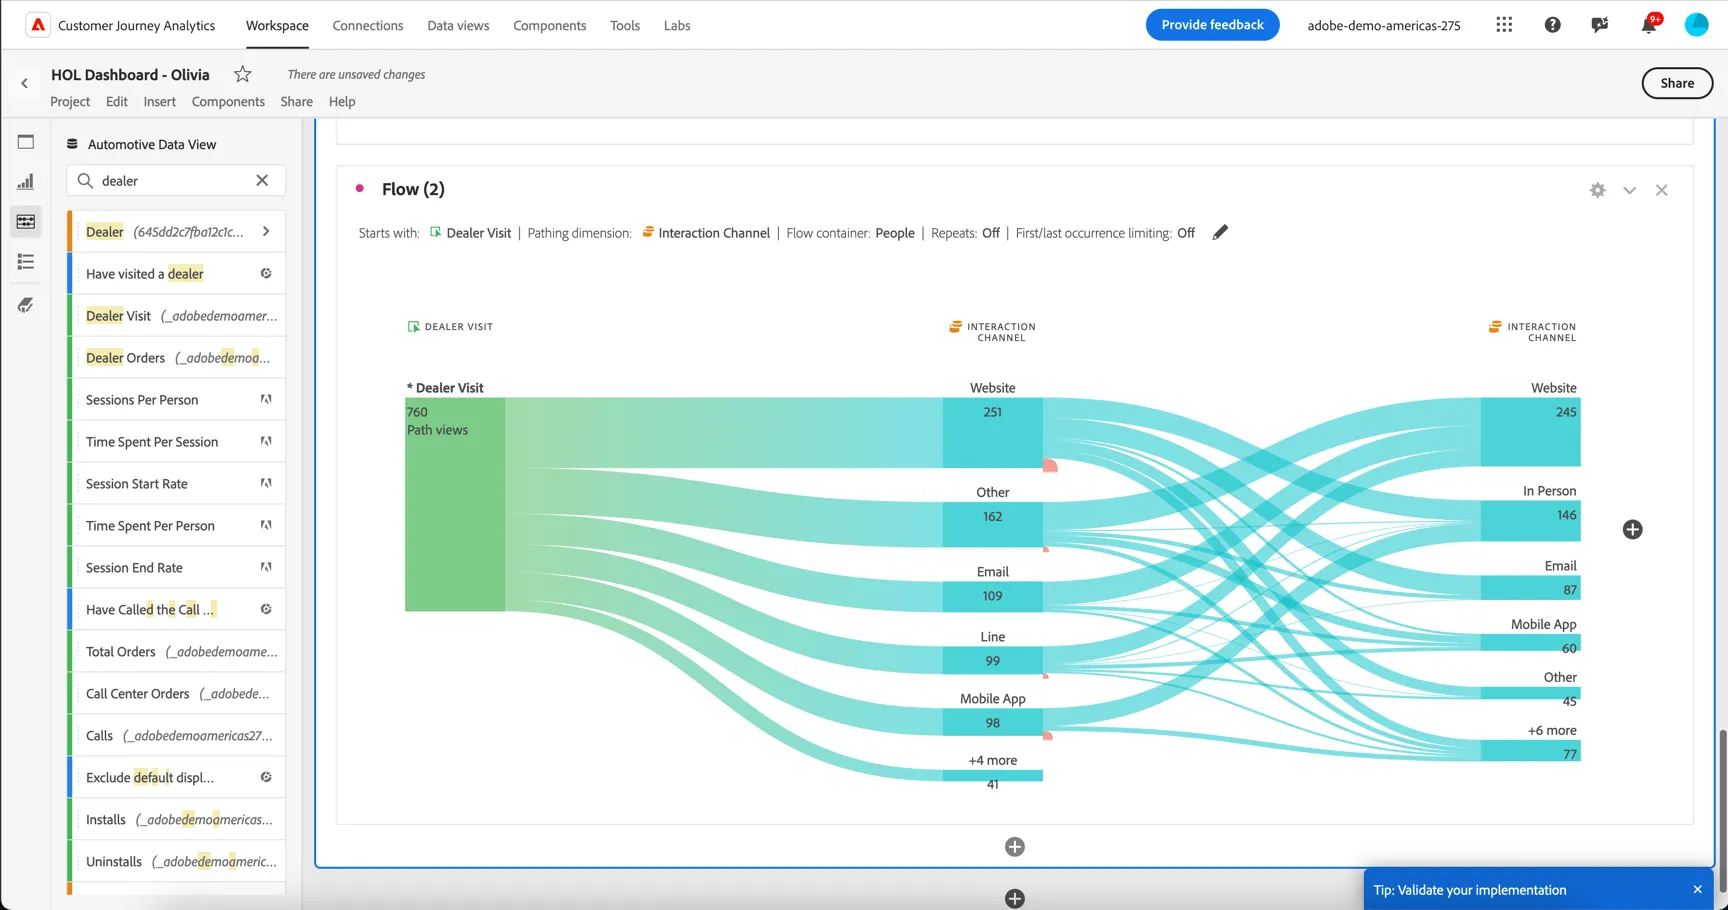This screenshot has width=1728, height=910.
Task: Open the list icon in left rail
Action: [26, 262]
